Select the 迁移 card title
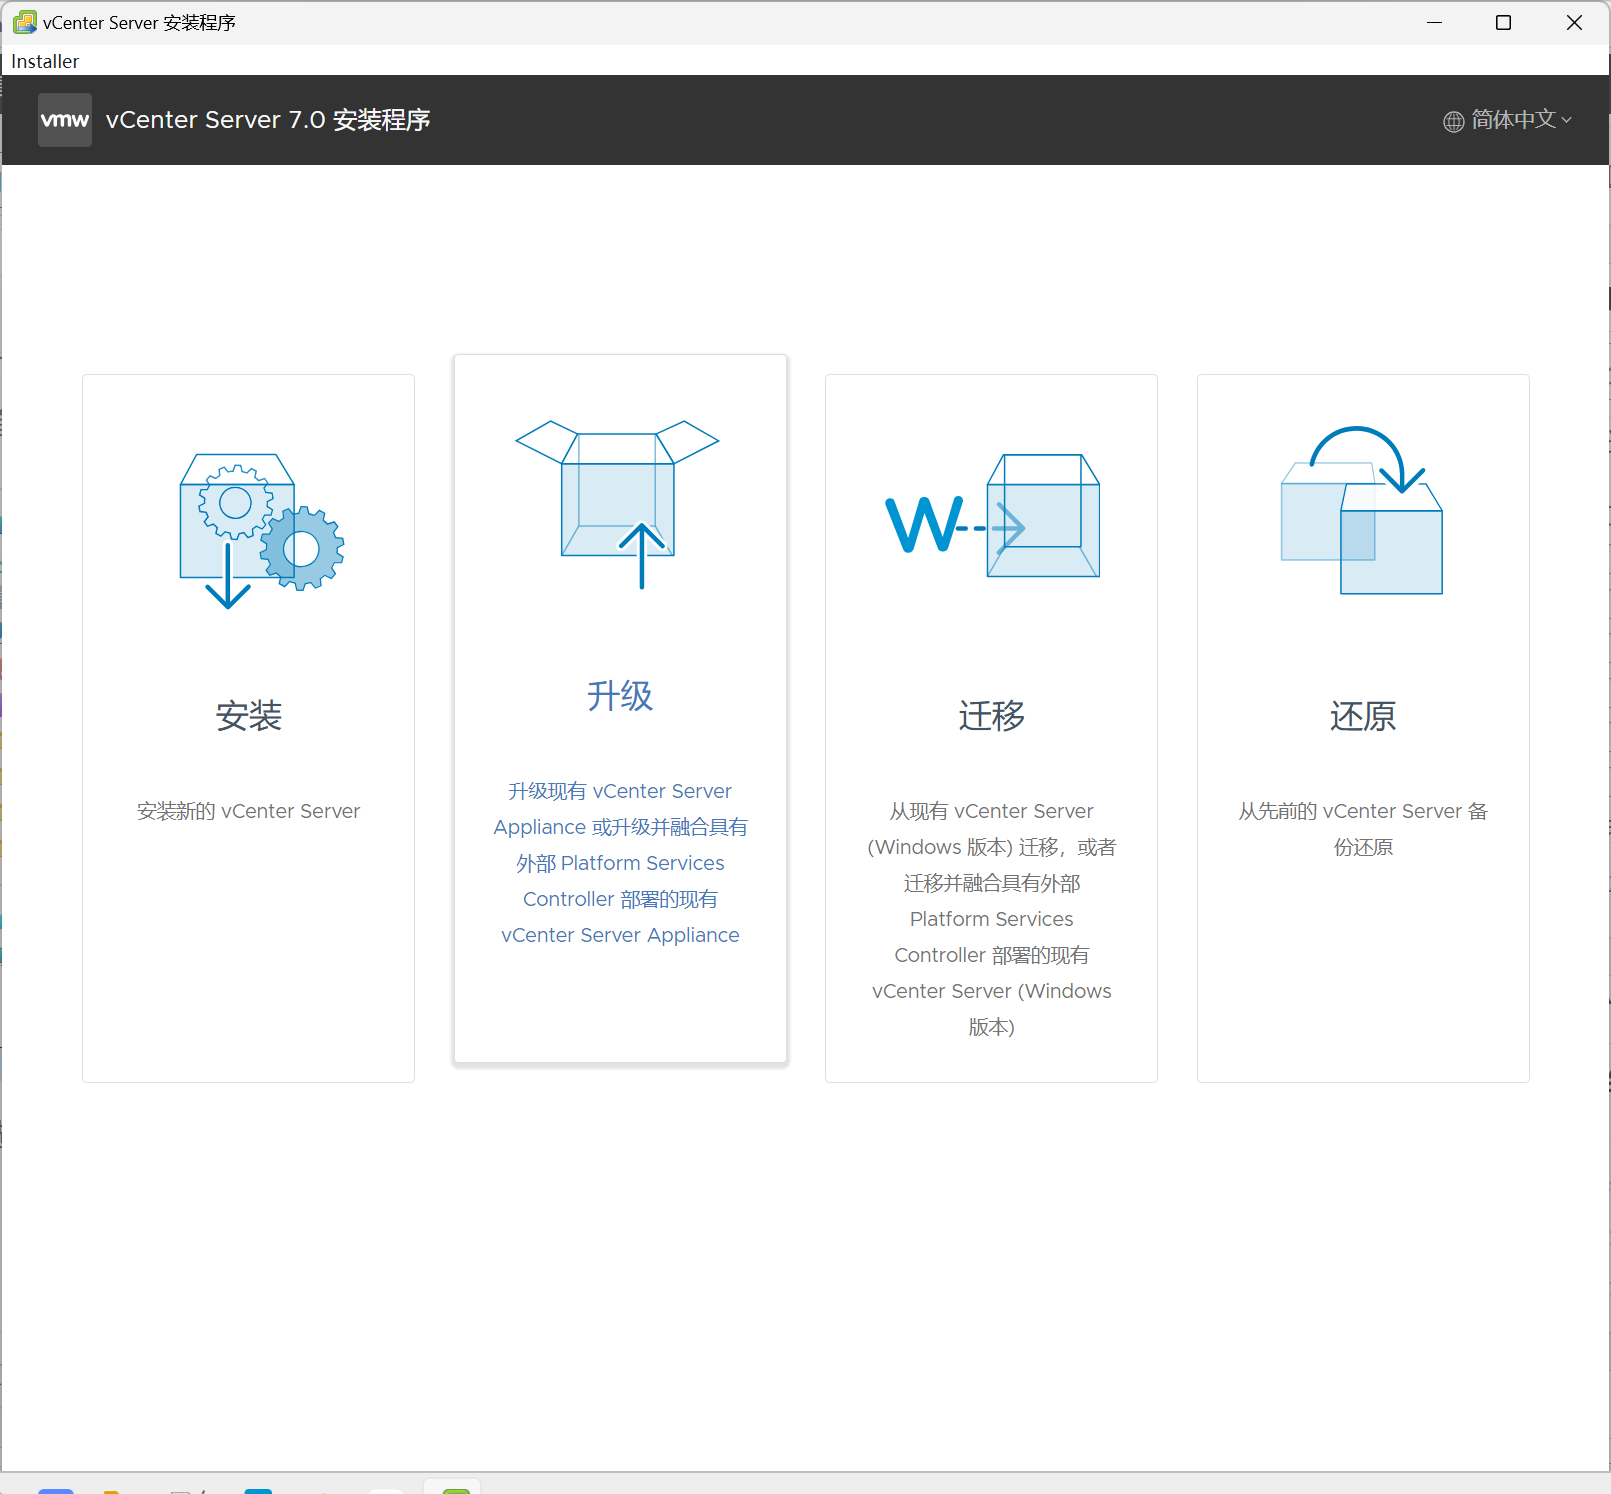Screen dimensions: 1611x1494 [991, 716]
